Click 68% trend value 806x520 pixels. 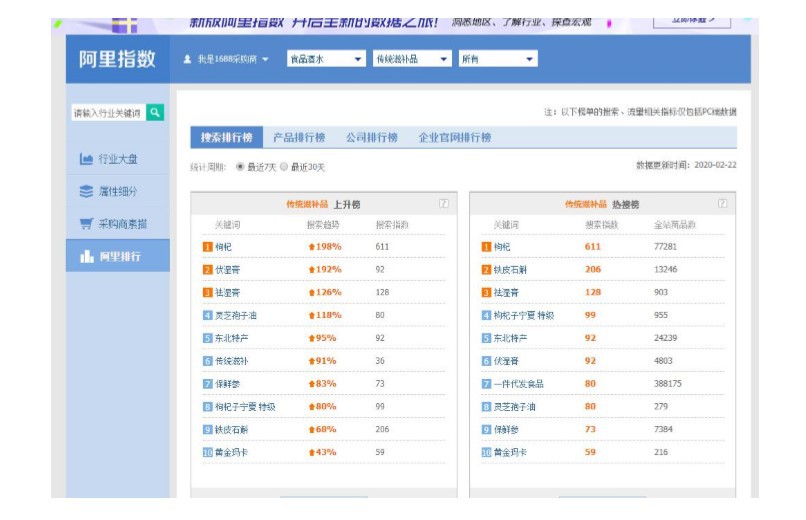click(326, 430)
